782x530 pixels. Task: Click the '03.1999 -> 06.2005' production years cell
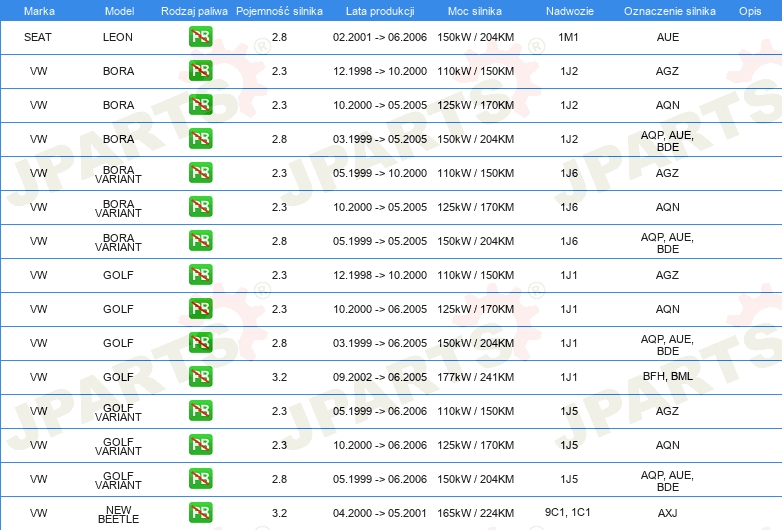point(380,343)
